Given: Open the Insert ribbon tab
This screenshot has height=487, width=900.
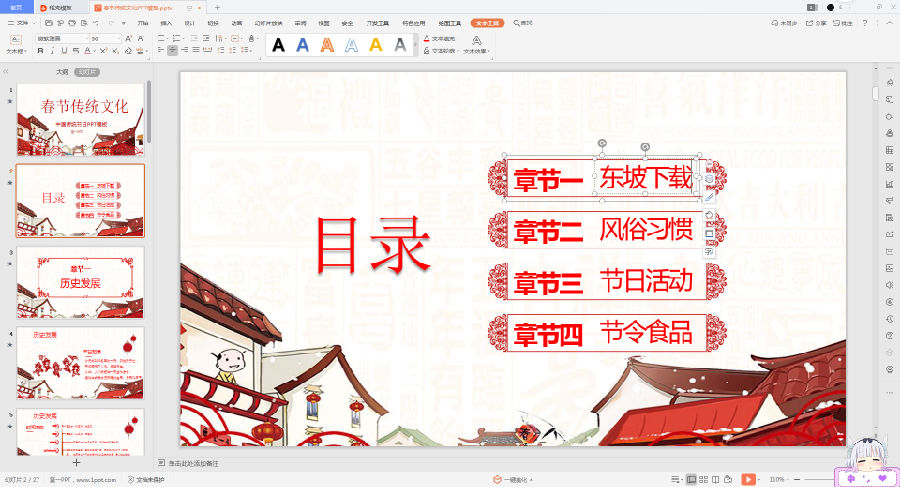Looking at the screenshot, I should pos(166,24).
